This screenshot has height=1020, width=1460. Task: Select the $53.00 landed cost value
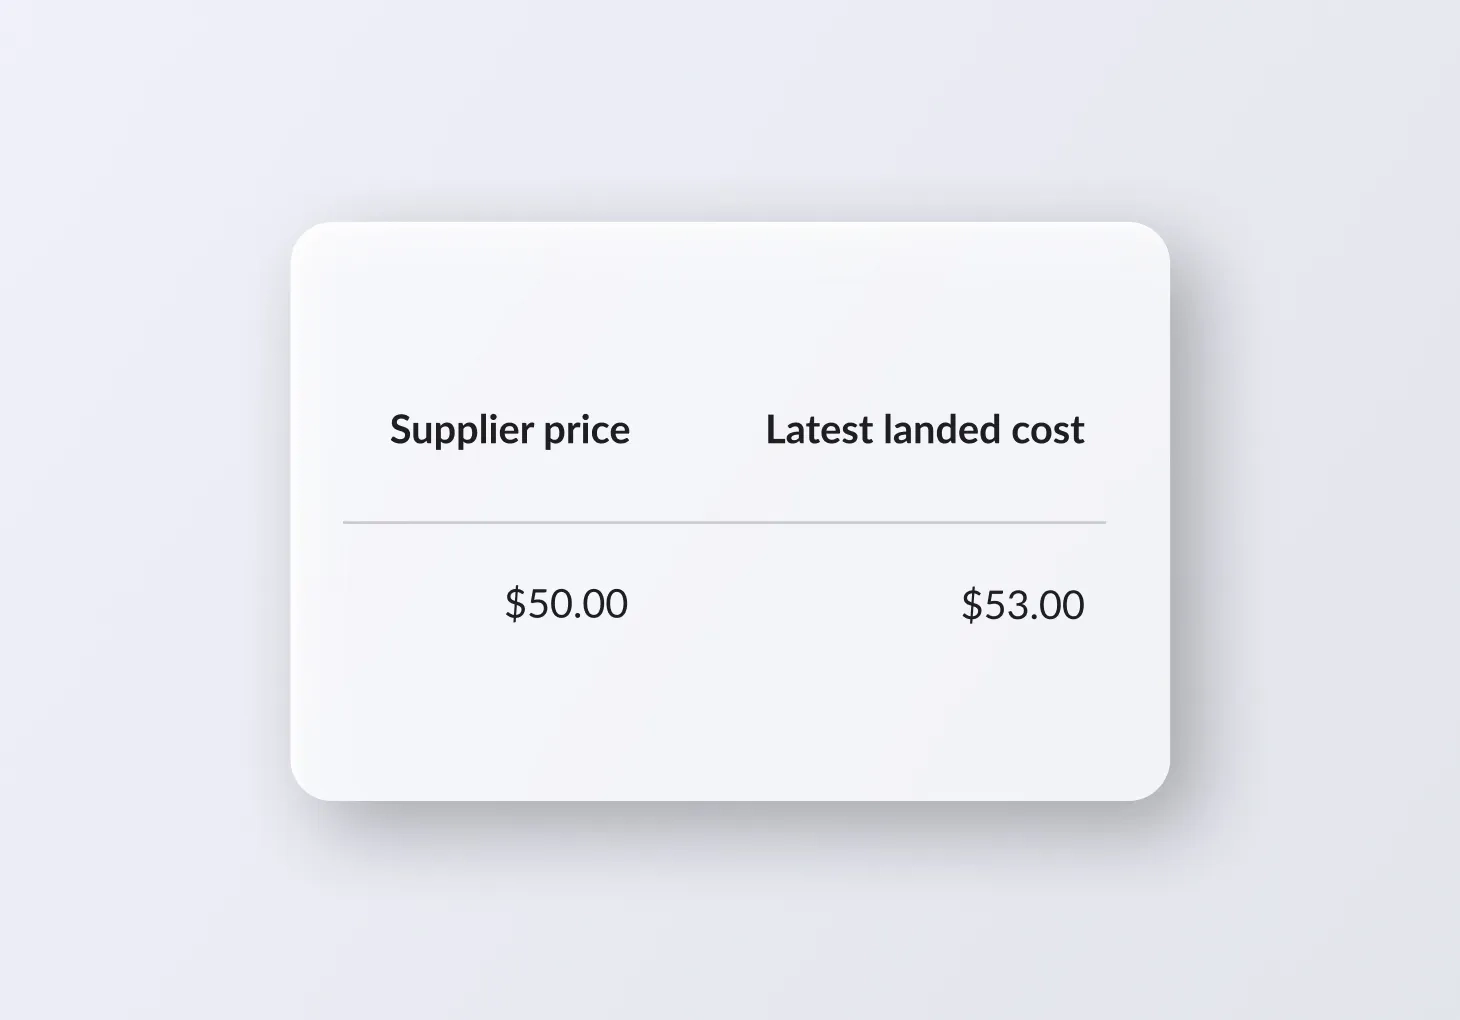1022,605
